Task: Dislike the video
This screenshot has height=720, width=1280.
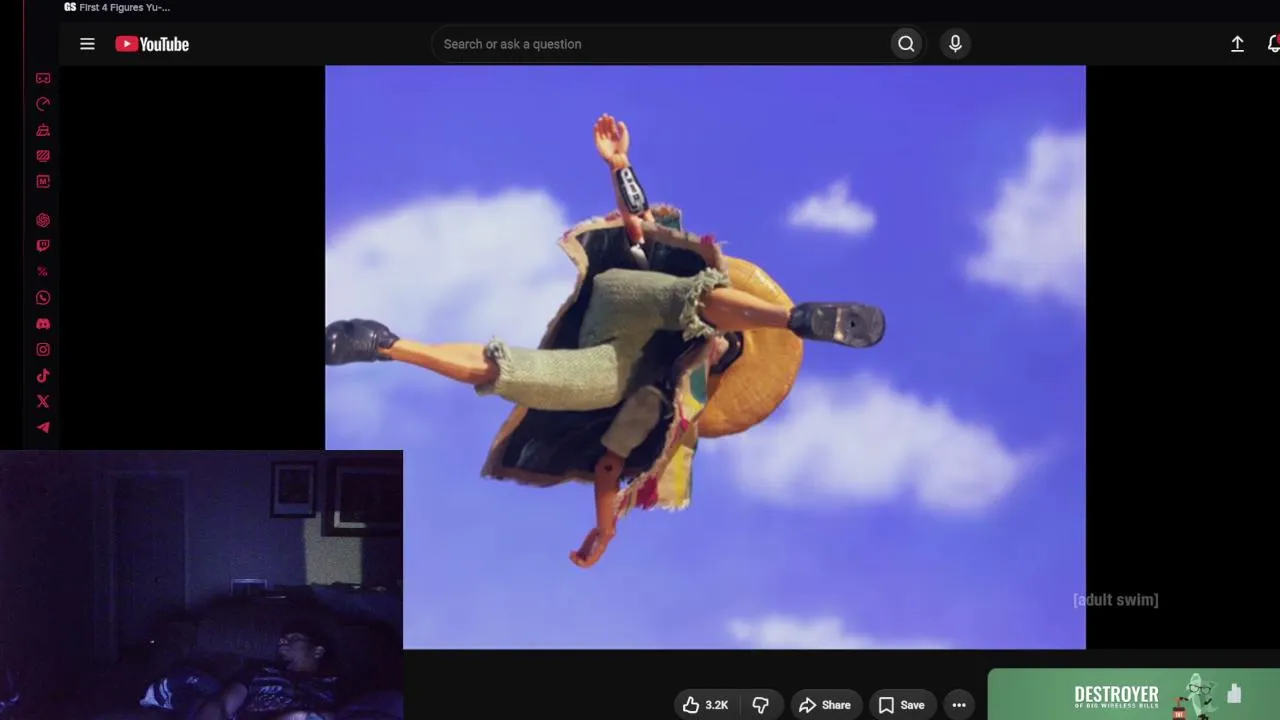Action: coord(761,705)
